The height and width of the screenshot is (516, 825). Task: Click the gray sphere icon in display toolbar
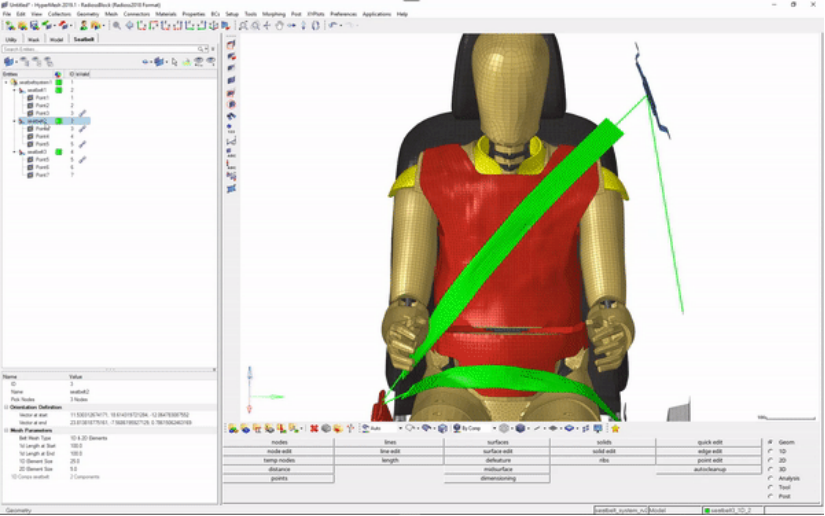point(326,428)
